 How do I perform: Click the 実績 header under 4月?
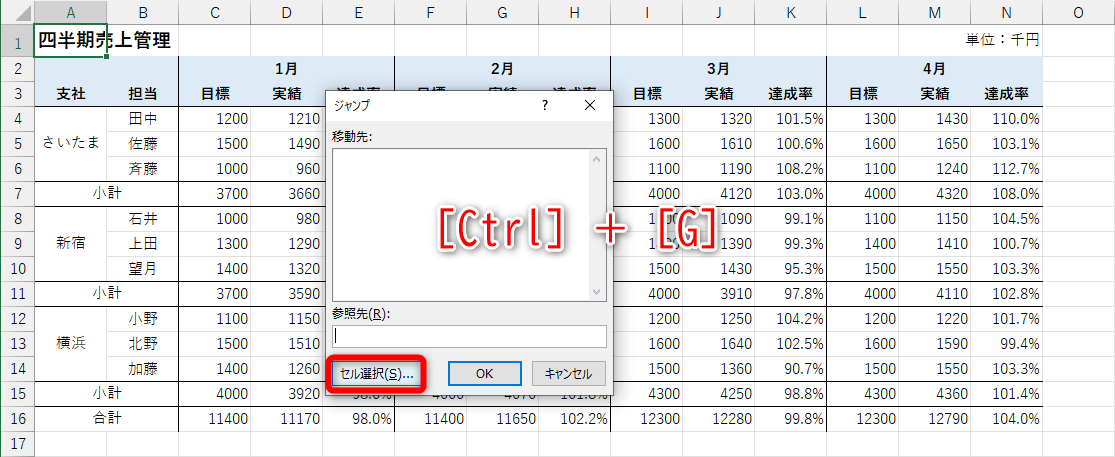coord(934,94)
